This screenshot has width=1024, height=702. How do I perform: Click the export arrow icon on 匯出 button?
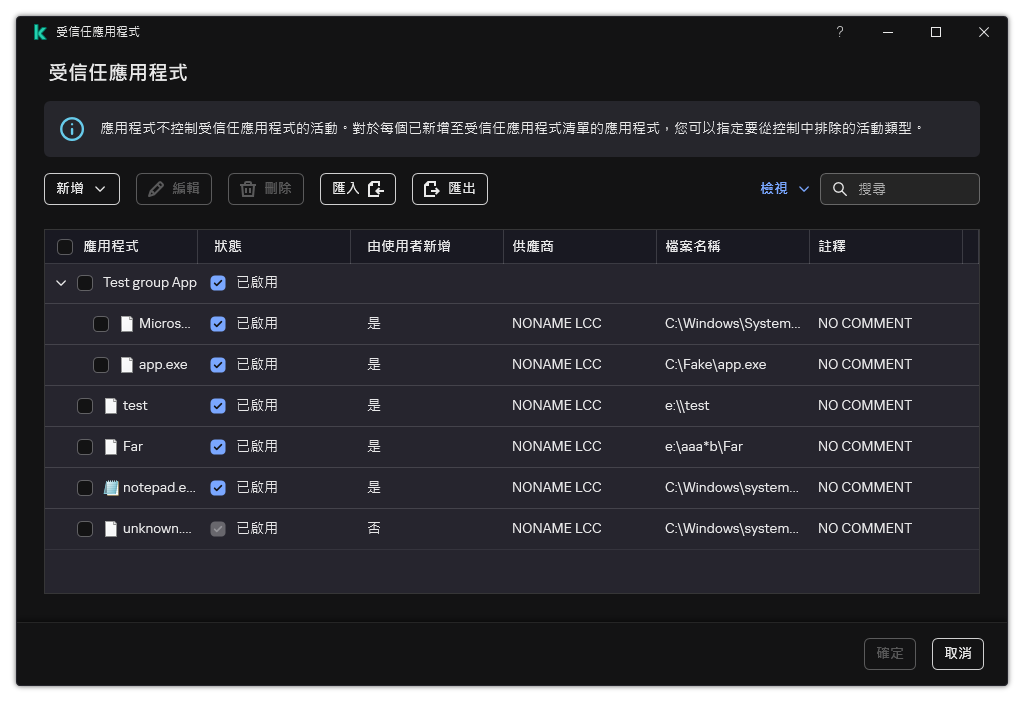[433, 188]
